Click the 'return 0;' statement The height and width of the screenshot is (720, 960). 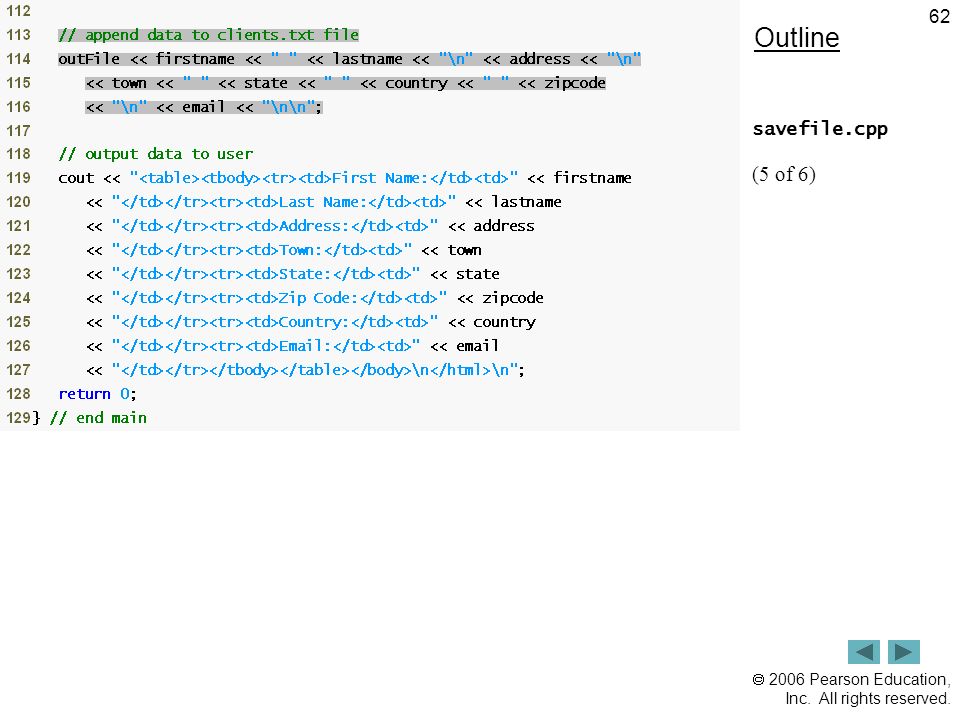click(x=97, y=394)
